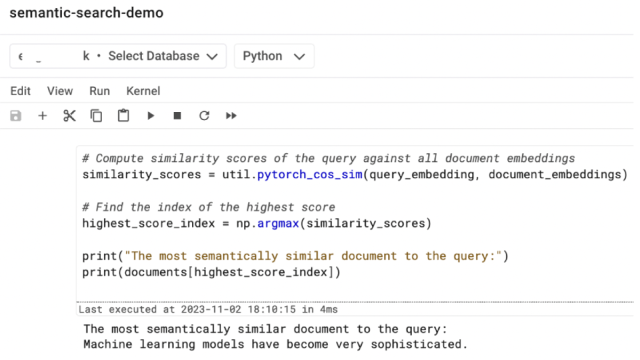Save the notebook with the floppy disk icon
The image size is (640, 360).
(x=16, y=116)
